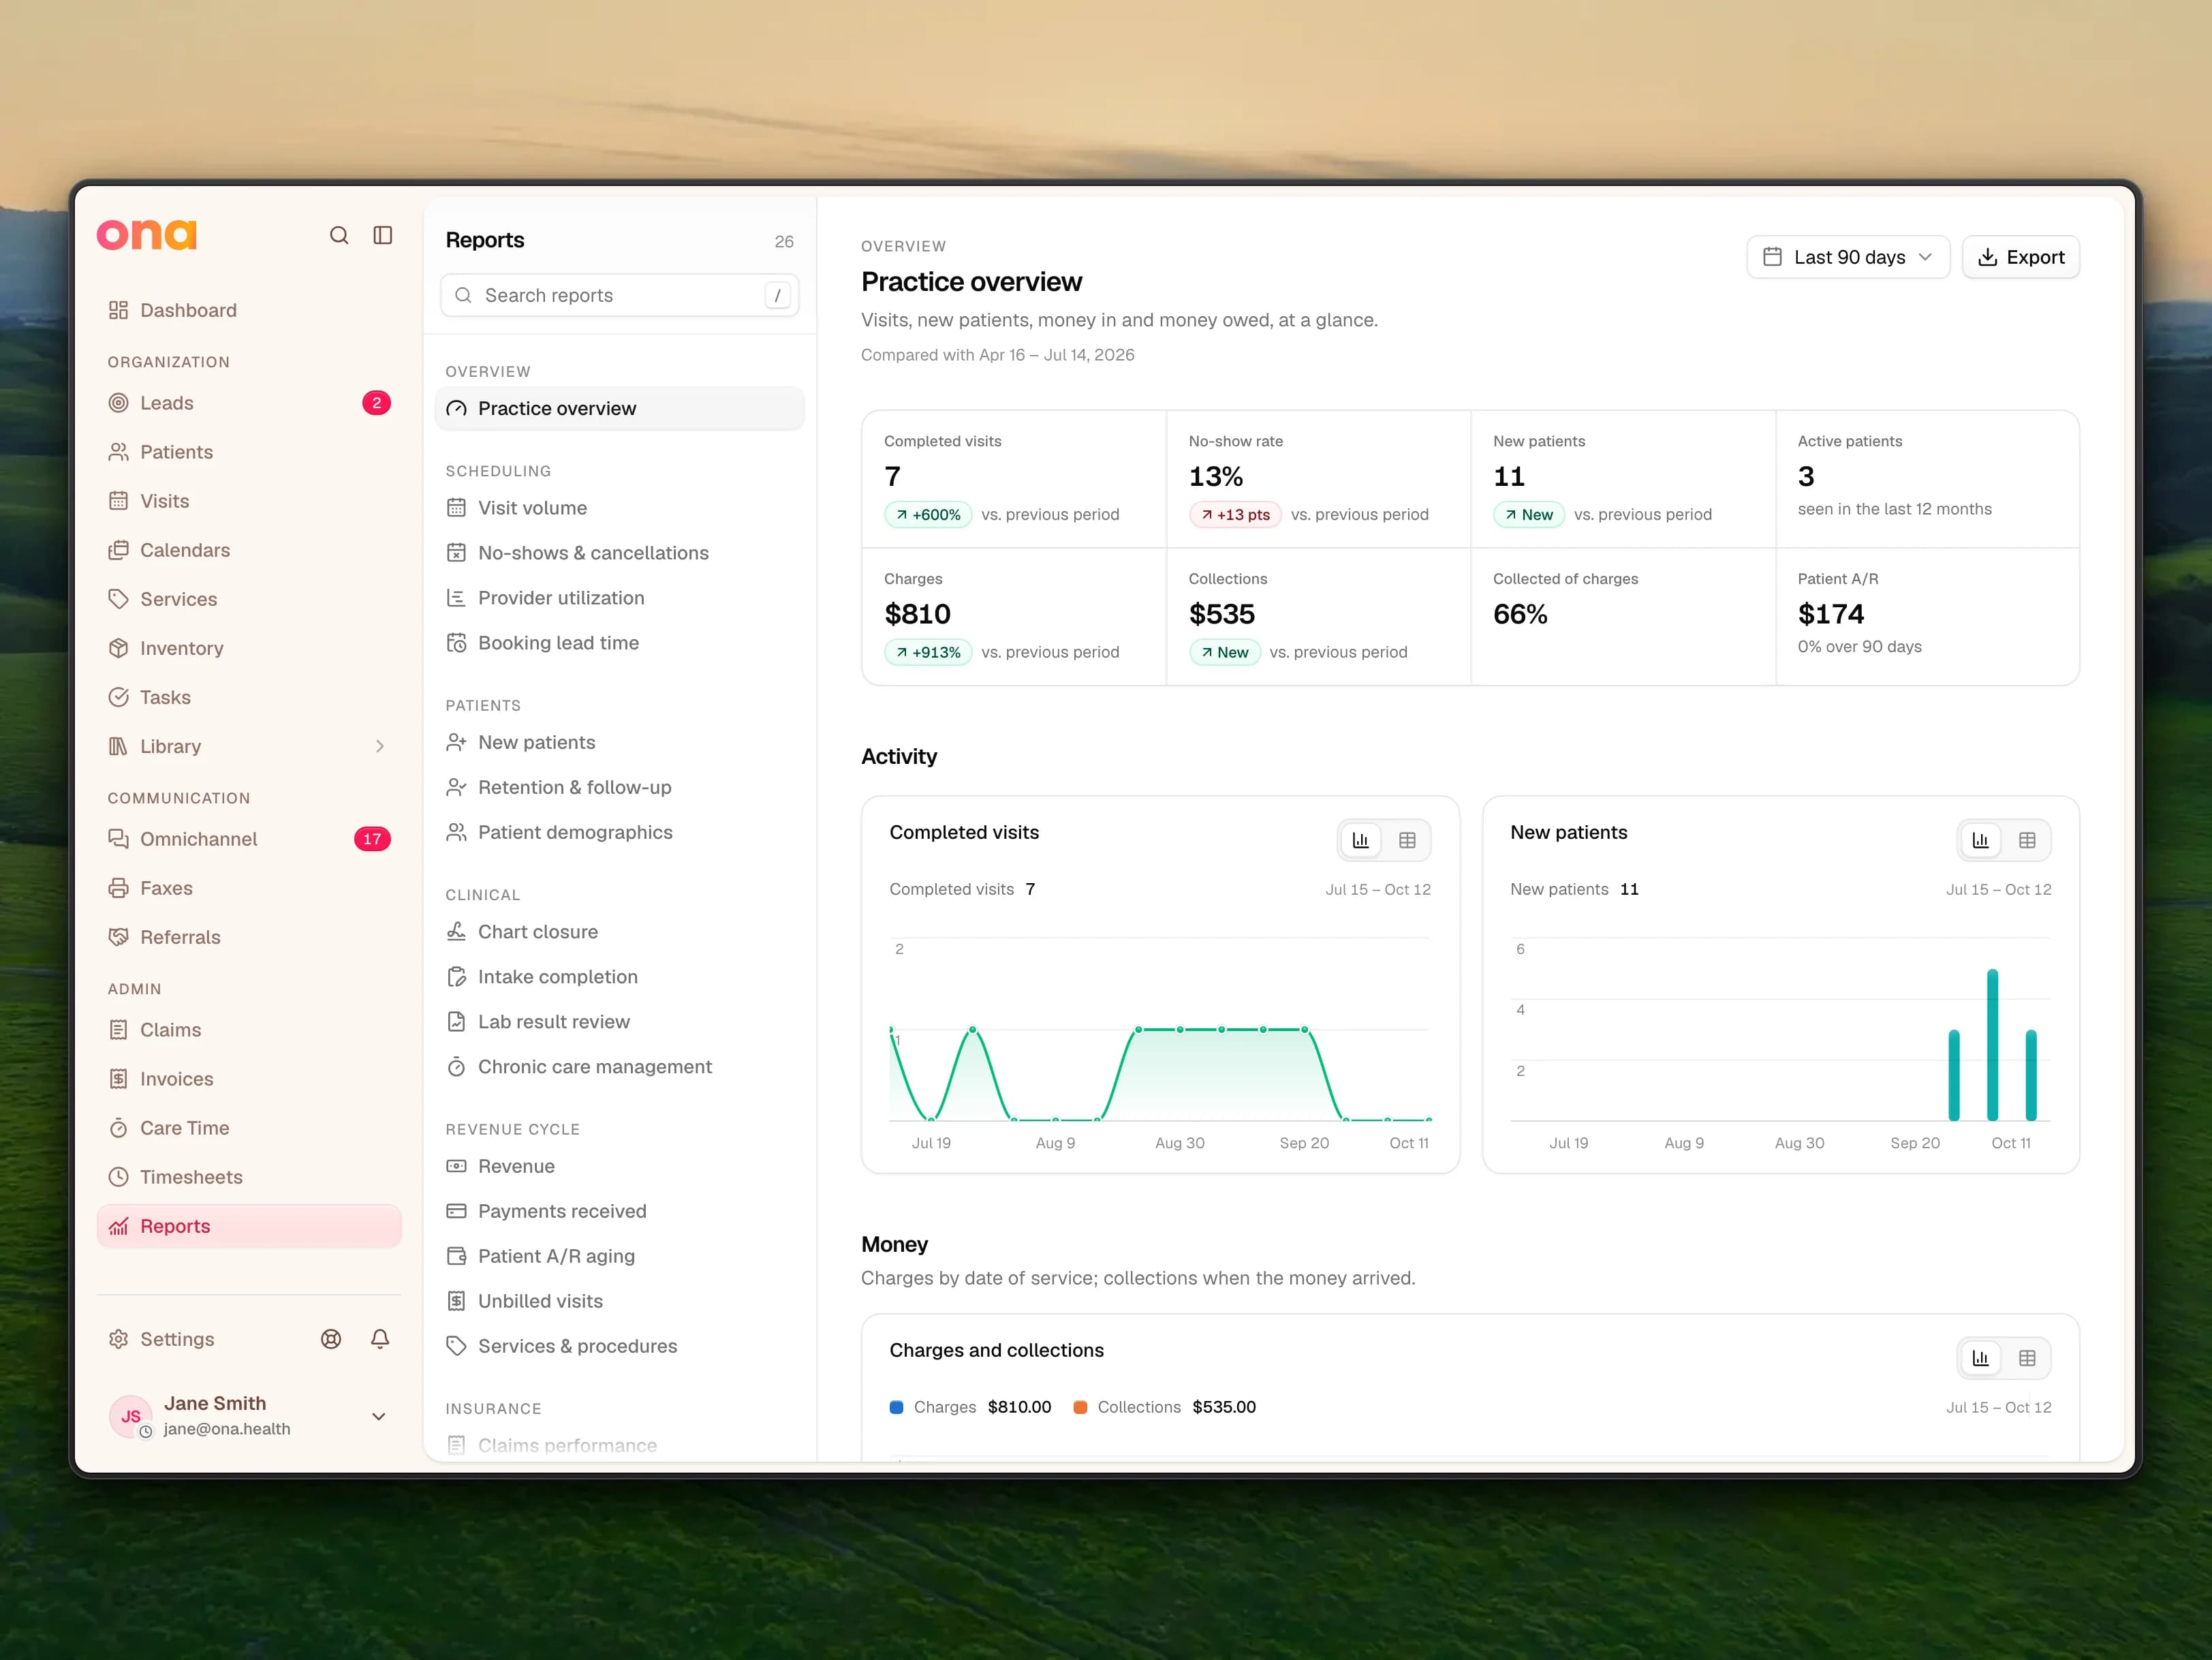Click the blue Charges legend swatch
This screenshot has width=2212, height=1660.
[896, 1407]
